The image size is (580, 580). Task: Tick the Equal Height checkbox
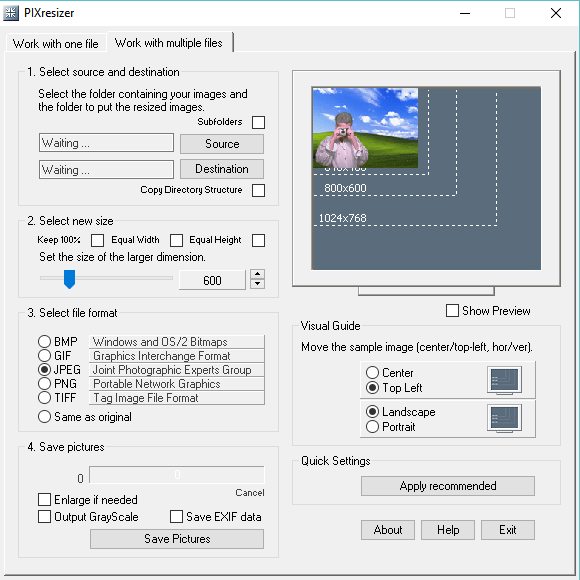coord(258,240)
